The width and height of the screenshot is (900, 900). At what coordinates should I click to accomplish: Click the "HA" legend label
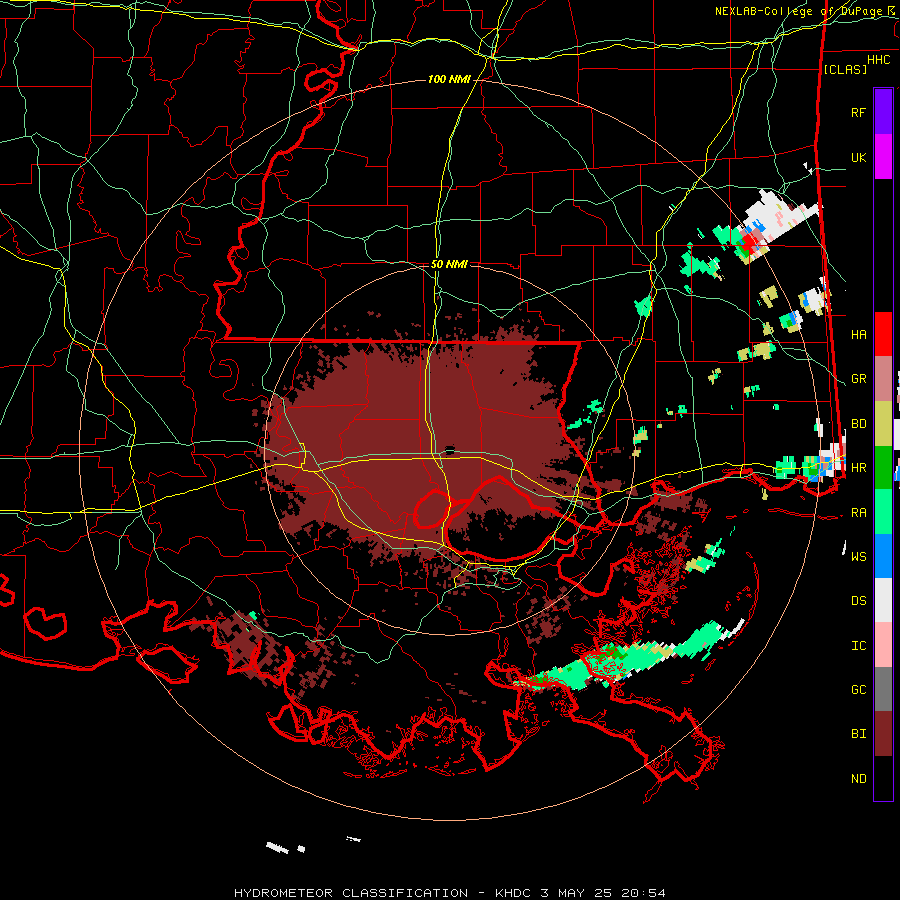tap(858, 335)
